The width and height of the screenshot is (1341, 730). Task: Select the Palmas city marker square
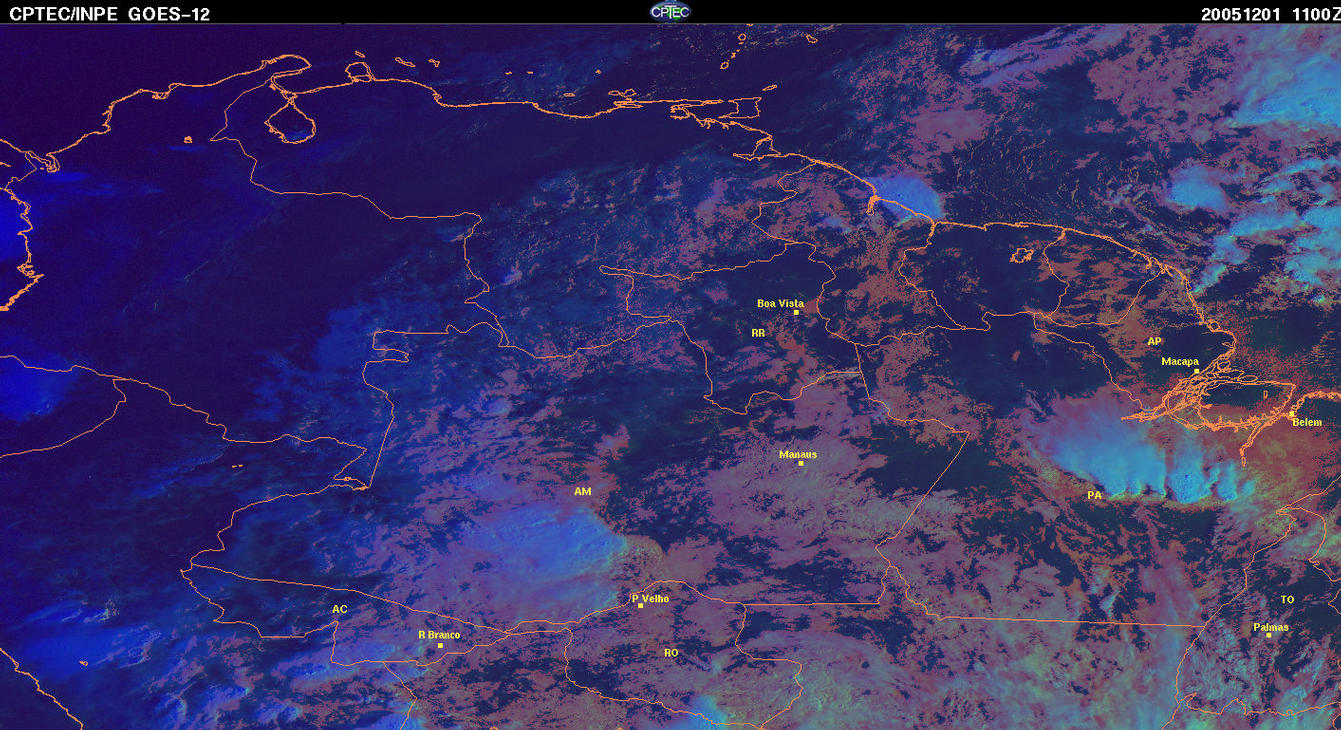1268,635
